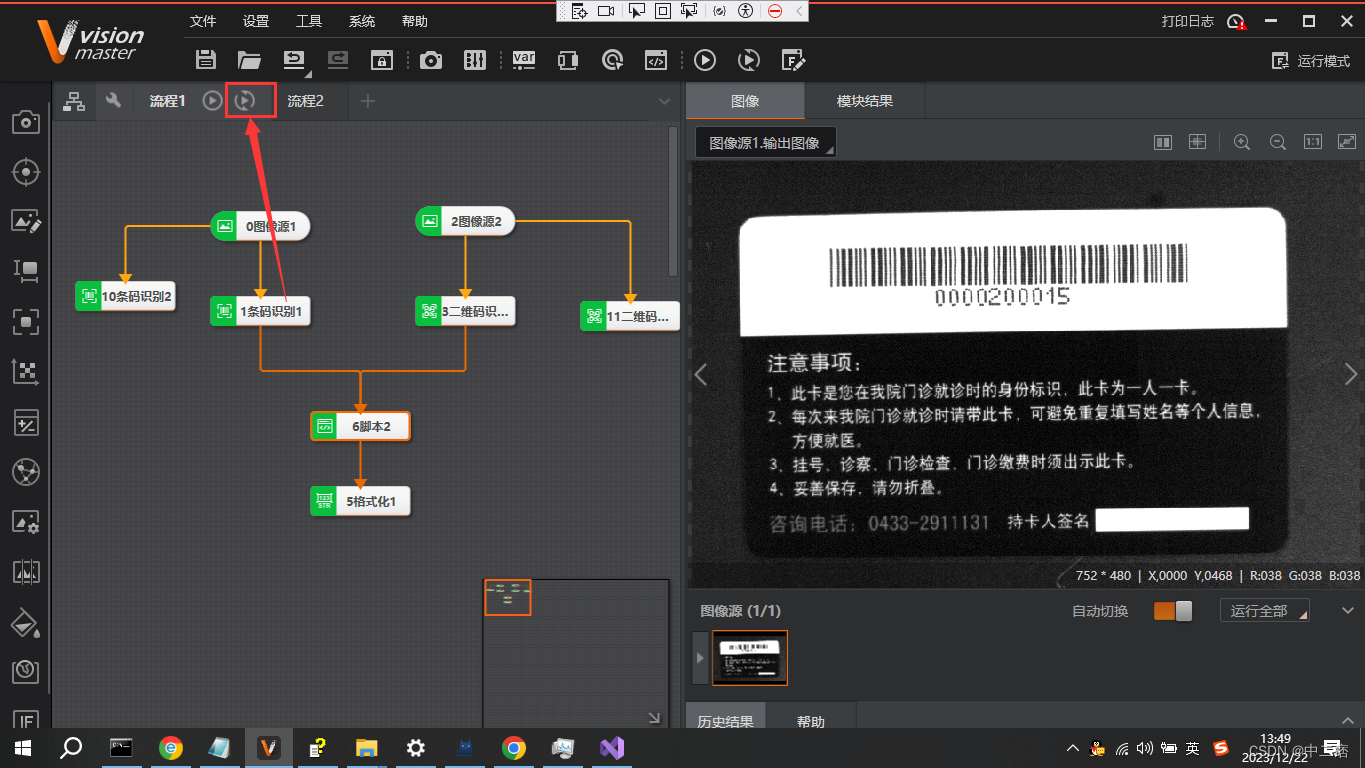Start continuous execution of 流程1

(x=245, y=100)
